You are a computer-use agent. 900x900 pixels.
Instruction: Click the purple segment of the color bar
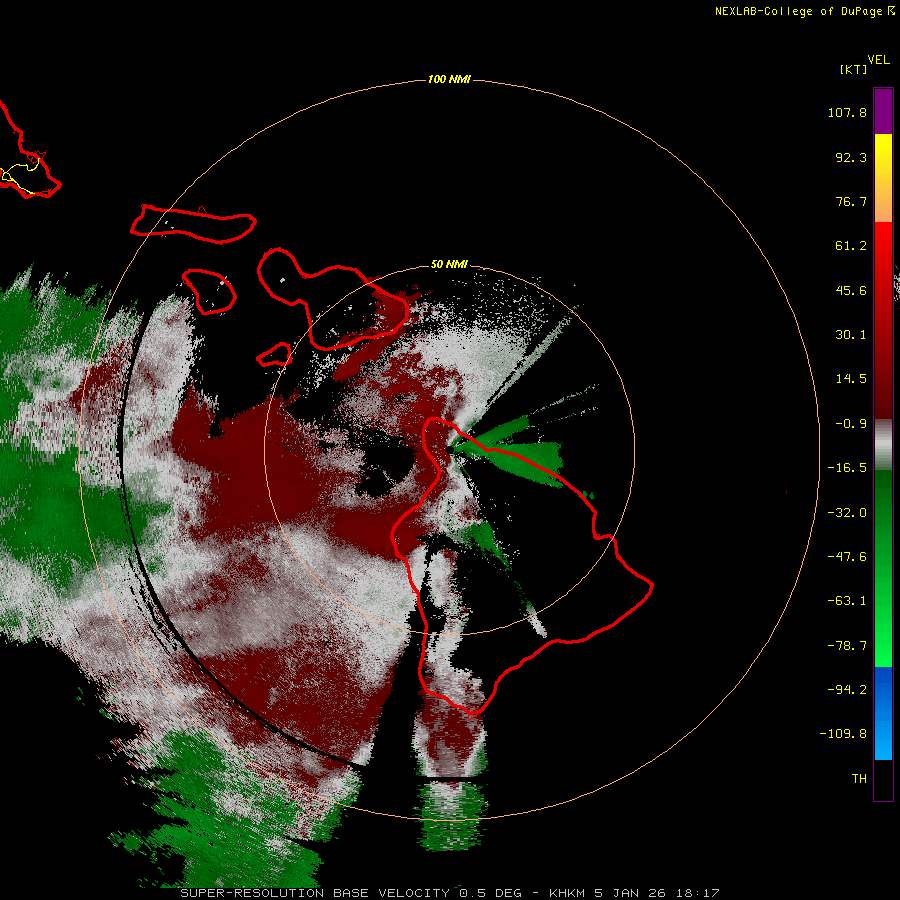883,111
